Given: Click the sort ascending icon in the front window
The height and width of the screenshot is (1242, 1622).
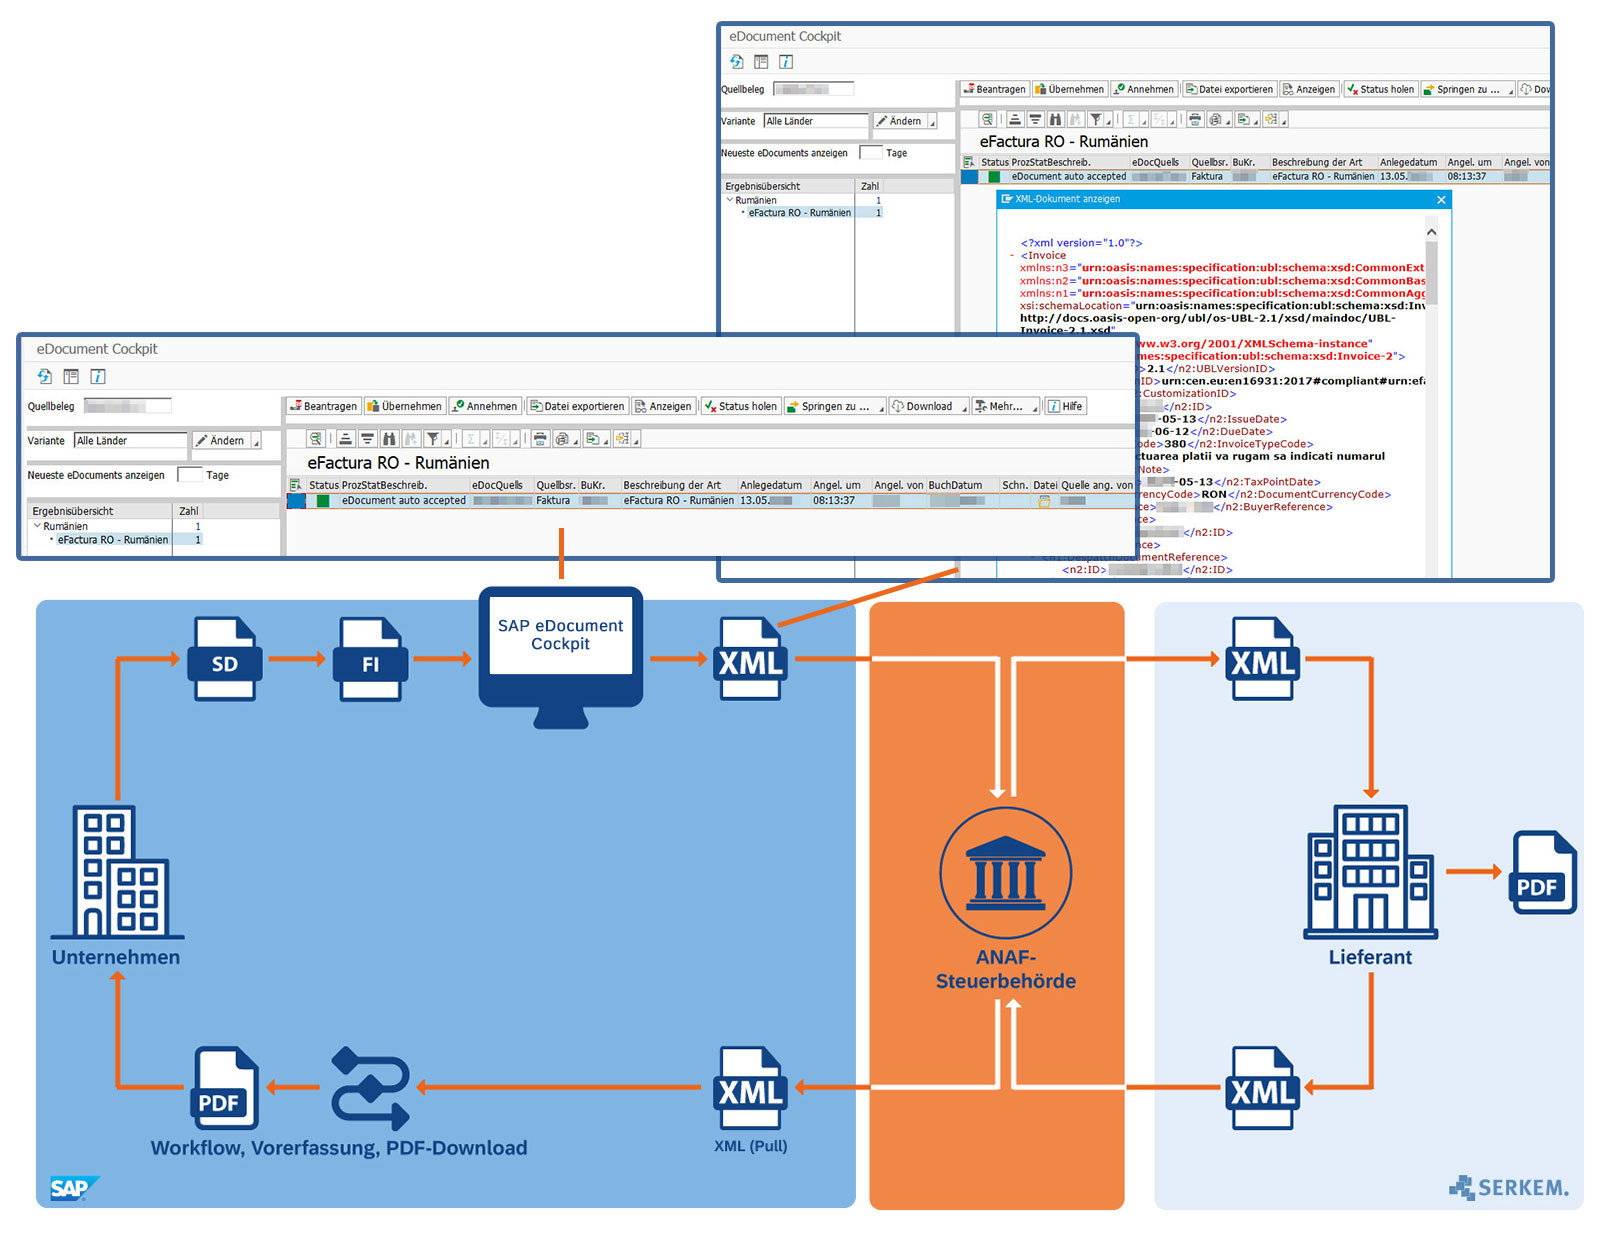Looking at the screenshot, I should tap(345, 439).
